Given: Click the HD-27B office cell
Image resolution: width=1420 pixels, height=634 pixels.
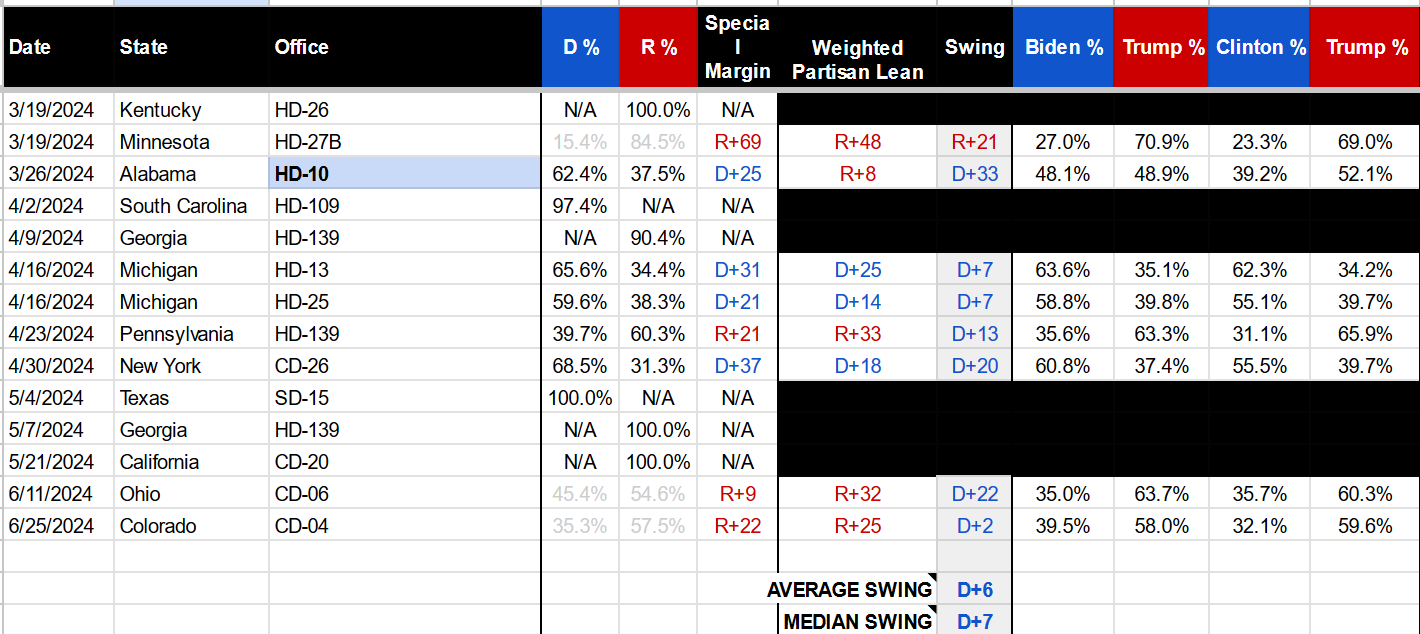Looking at the screenshot, I should pyautogui.click(x=404, y=142).
